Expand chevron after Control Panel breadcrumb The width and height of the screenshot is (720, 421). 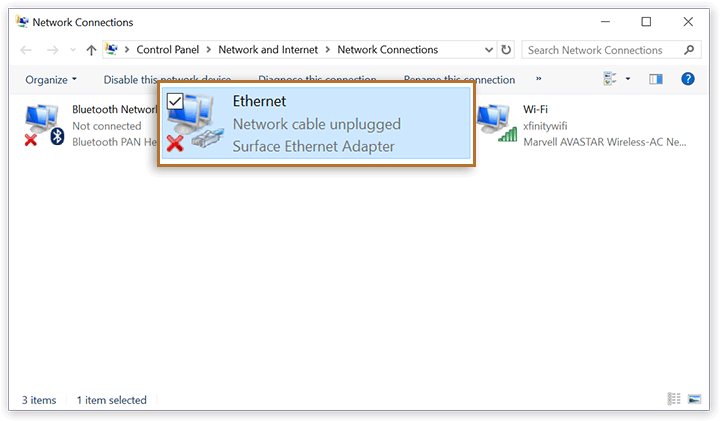[x=208, y=50]
